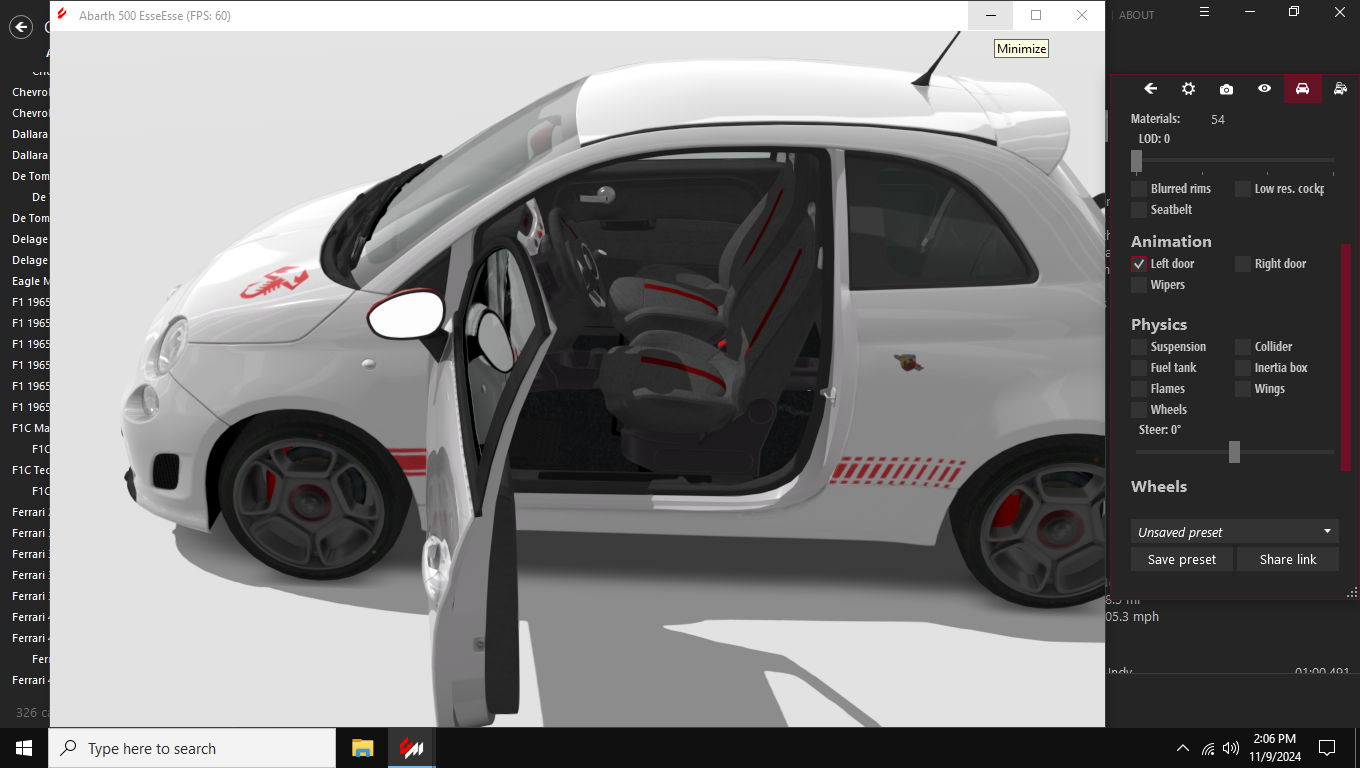The height and width of the screenshot is (768, 1360).
Task: Show hidden system tray icons
Action: point(1182,748)
